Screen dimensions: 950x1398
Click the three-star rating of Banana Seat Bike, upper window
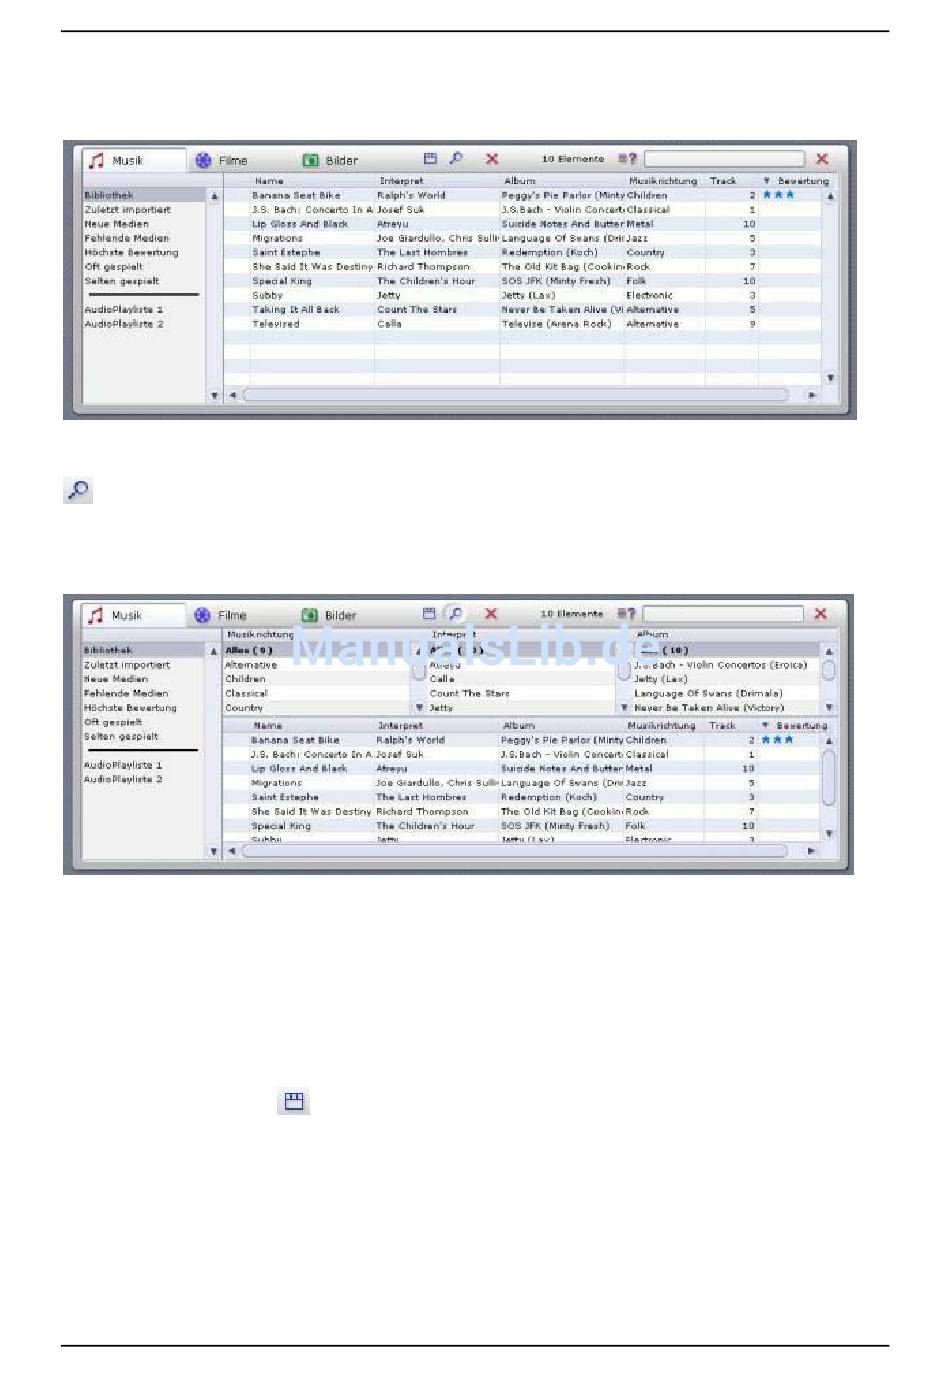click(x=778, y=195)
